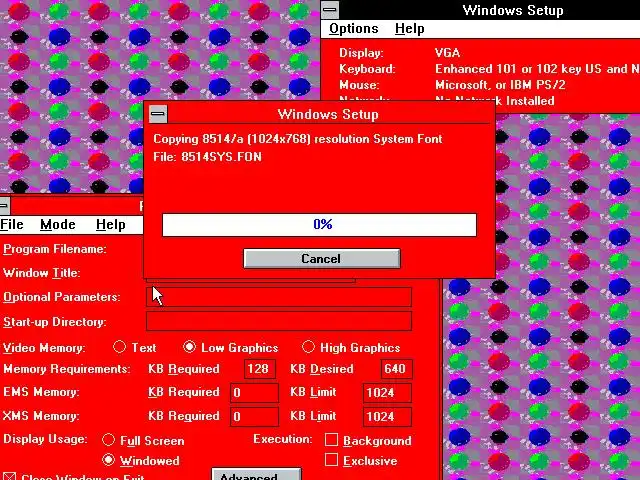Select High Graphics video memory option
Image resolution: width=640 pixels, height=480 pixels.
click(x=351, y=347)
